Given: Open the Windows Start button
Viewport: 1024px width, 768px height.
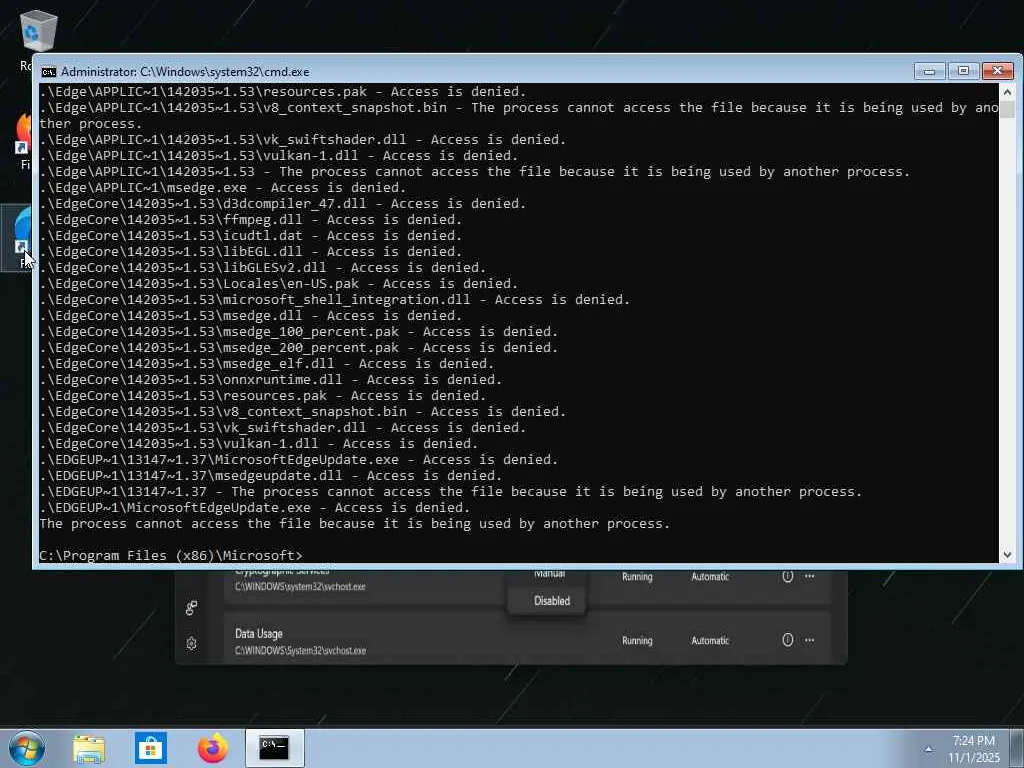Looking at the screenshot, I should (27, 748).
